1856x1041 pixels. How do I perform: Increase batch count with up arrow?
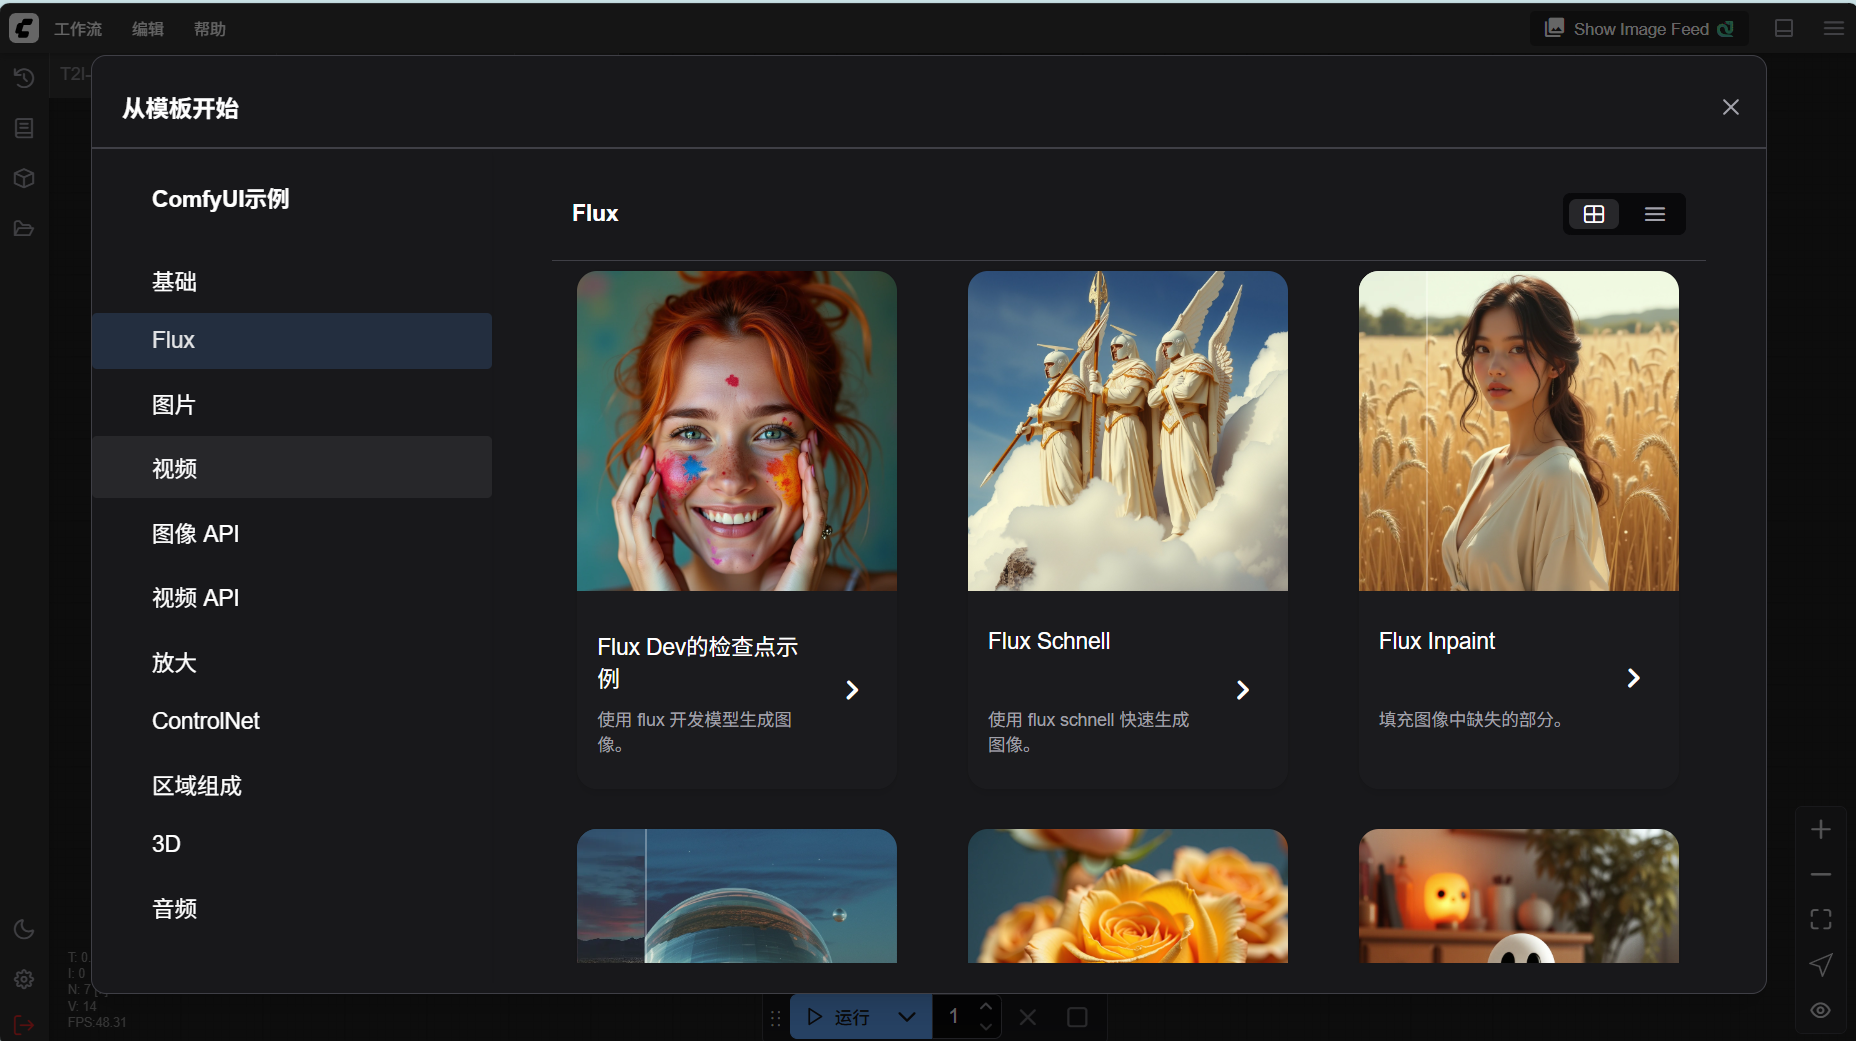986,1006
